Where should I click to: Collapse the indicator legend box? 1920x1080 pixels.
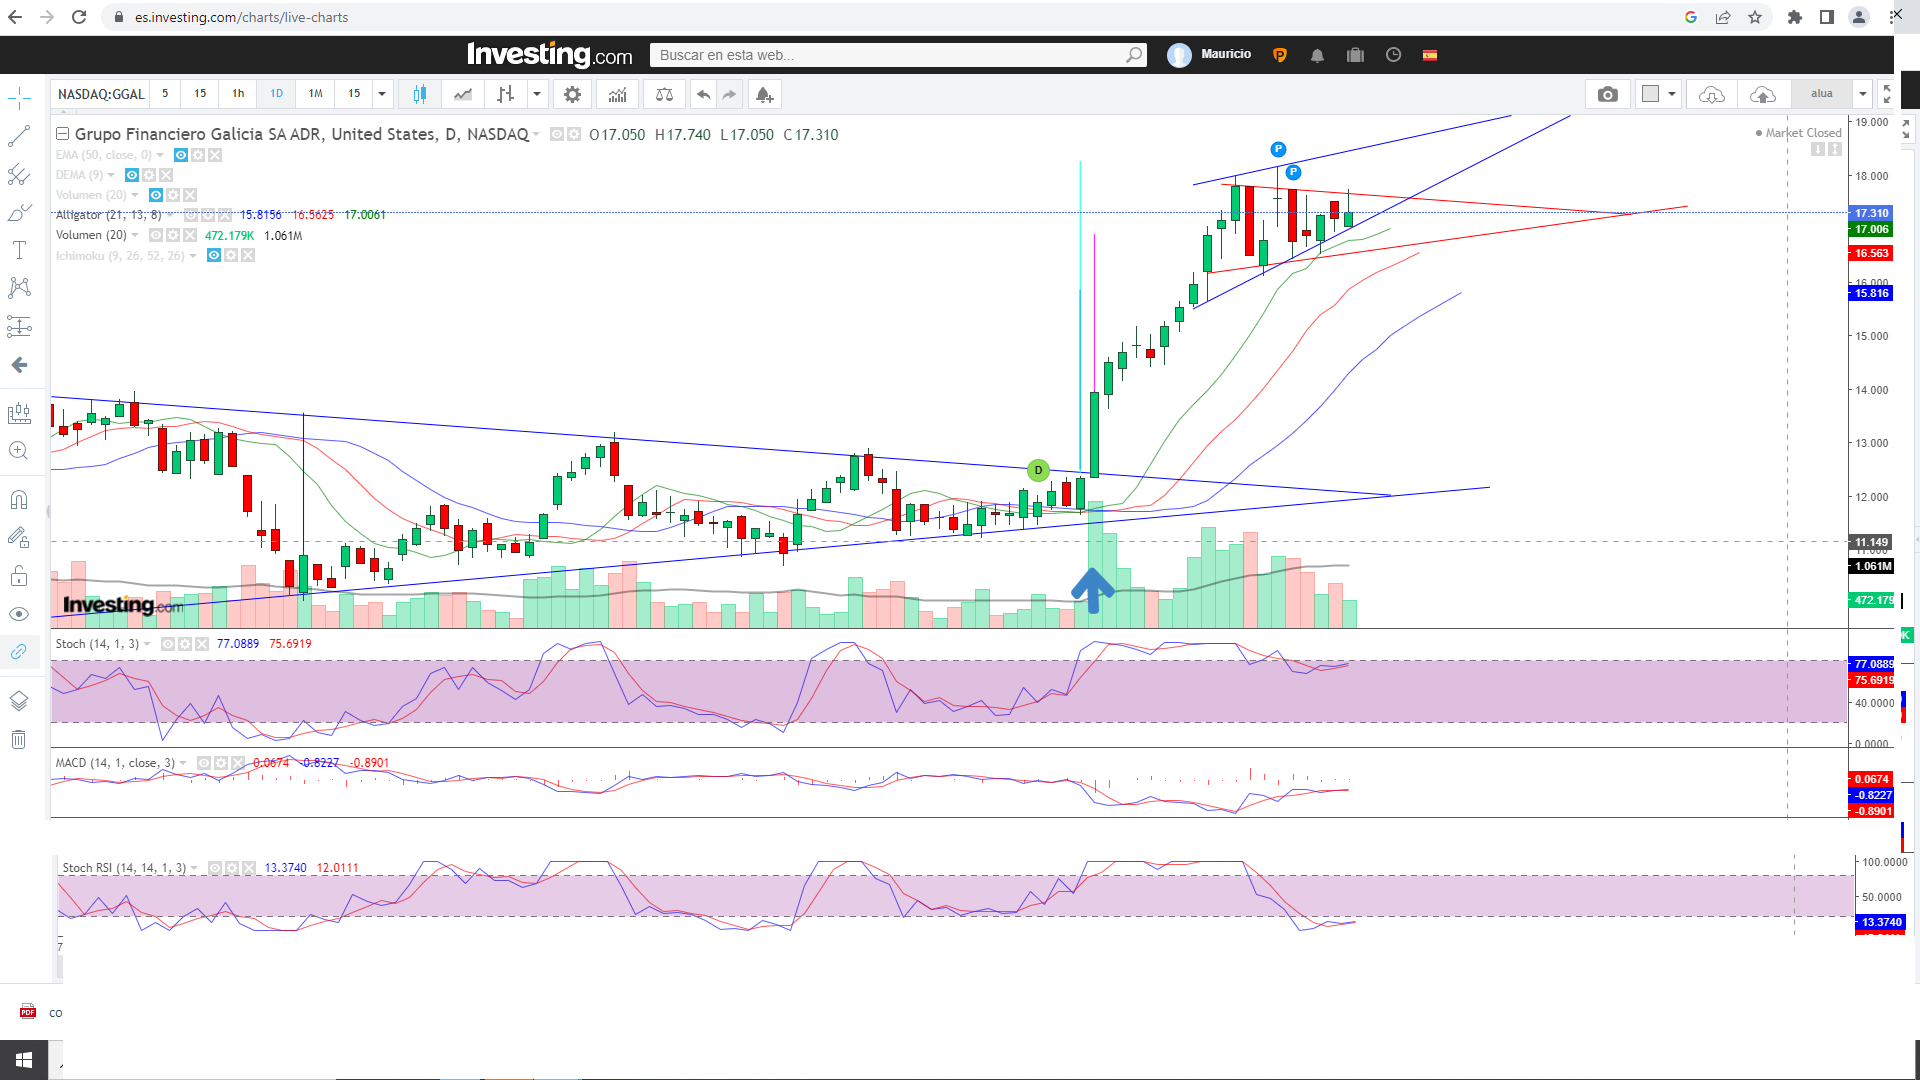point(62,134)
